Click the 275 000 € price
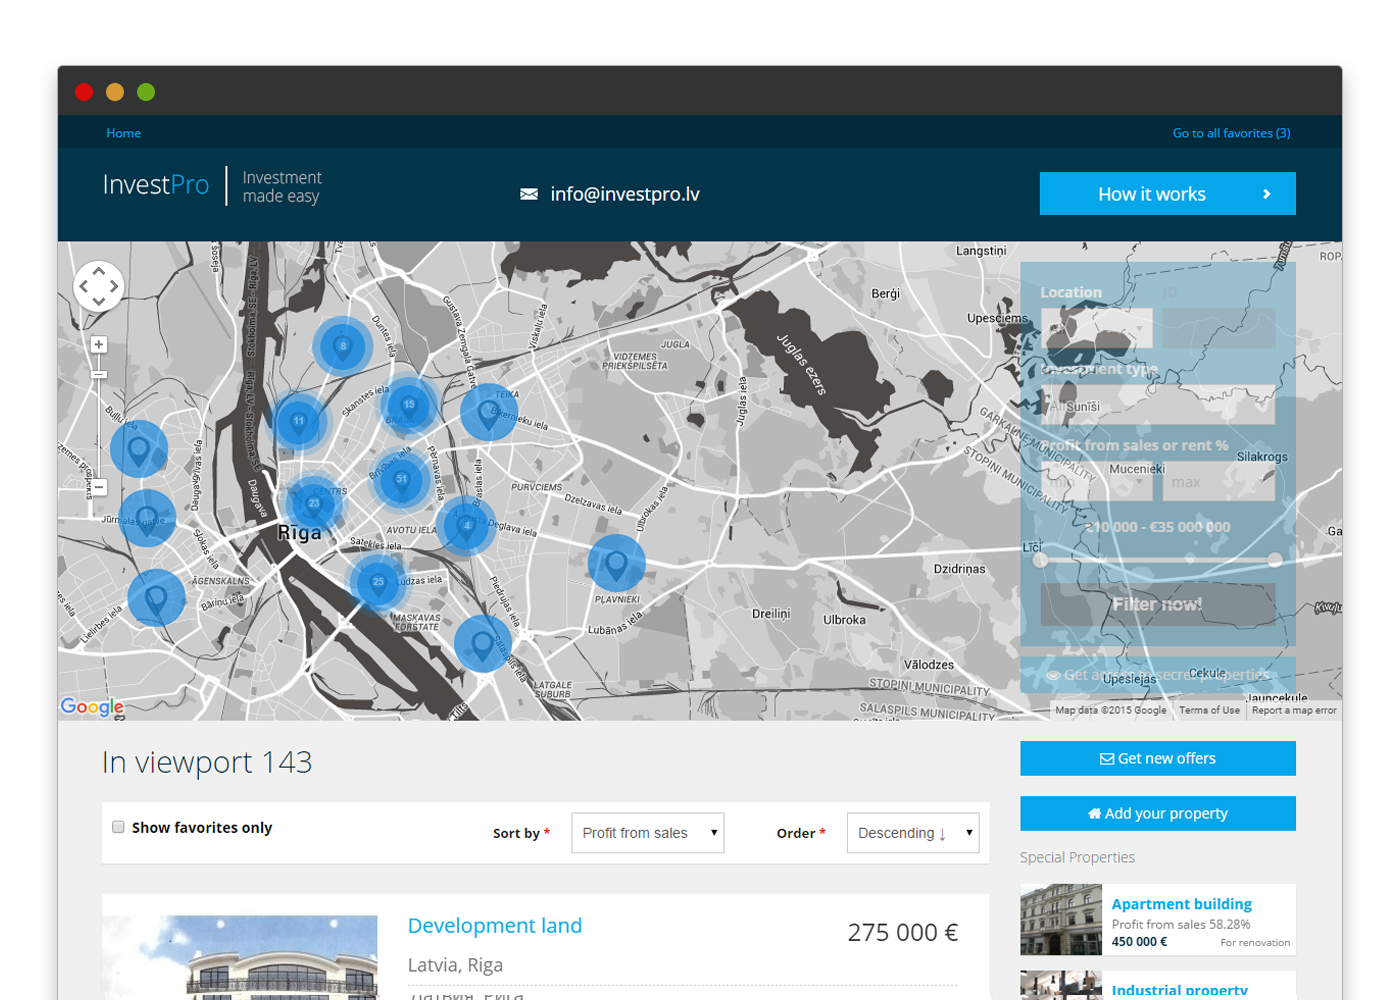 903,932
